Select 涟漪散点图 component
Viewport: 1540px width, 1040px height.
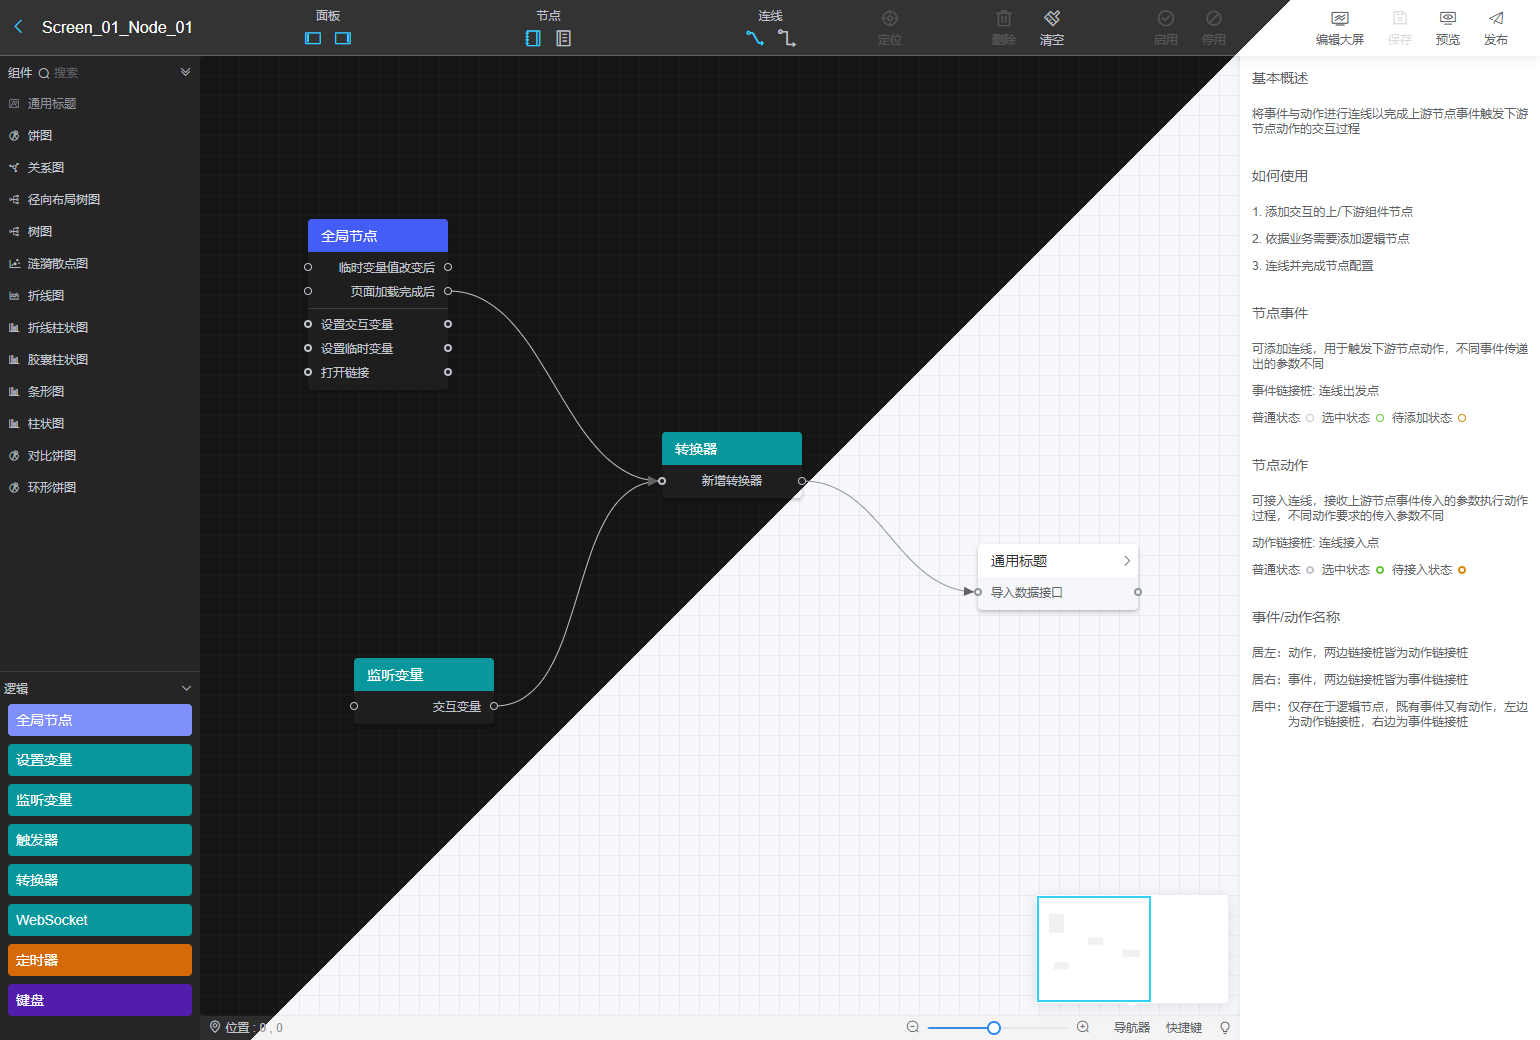[100, 264]
